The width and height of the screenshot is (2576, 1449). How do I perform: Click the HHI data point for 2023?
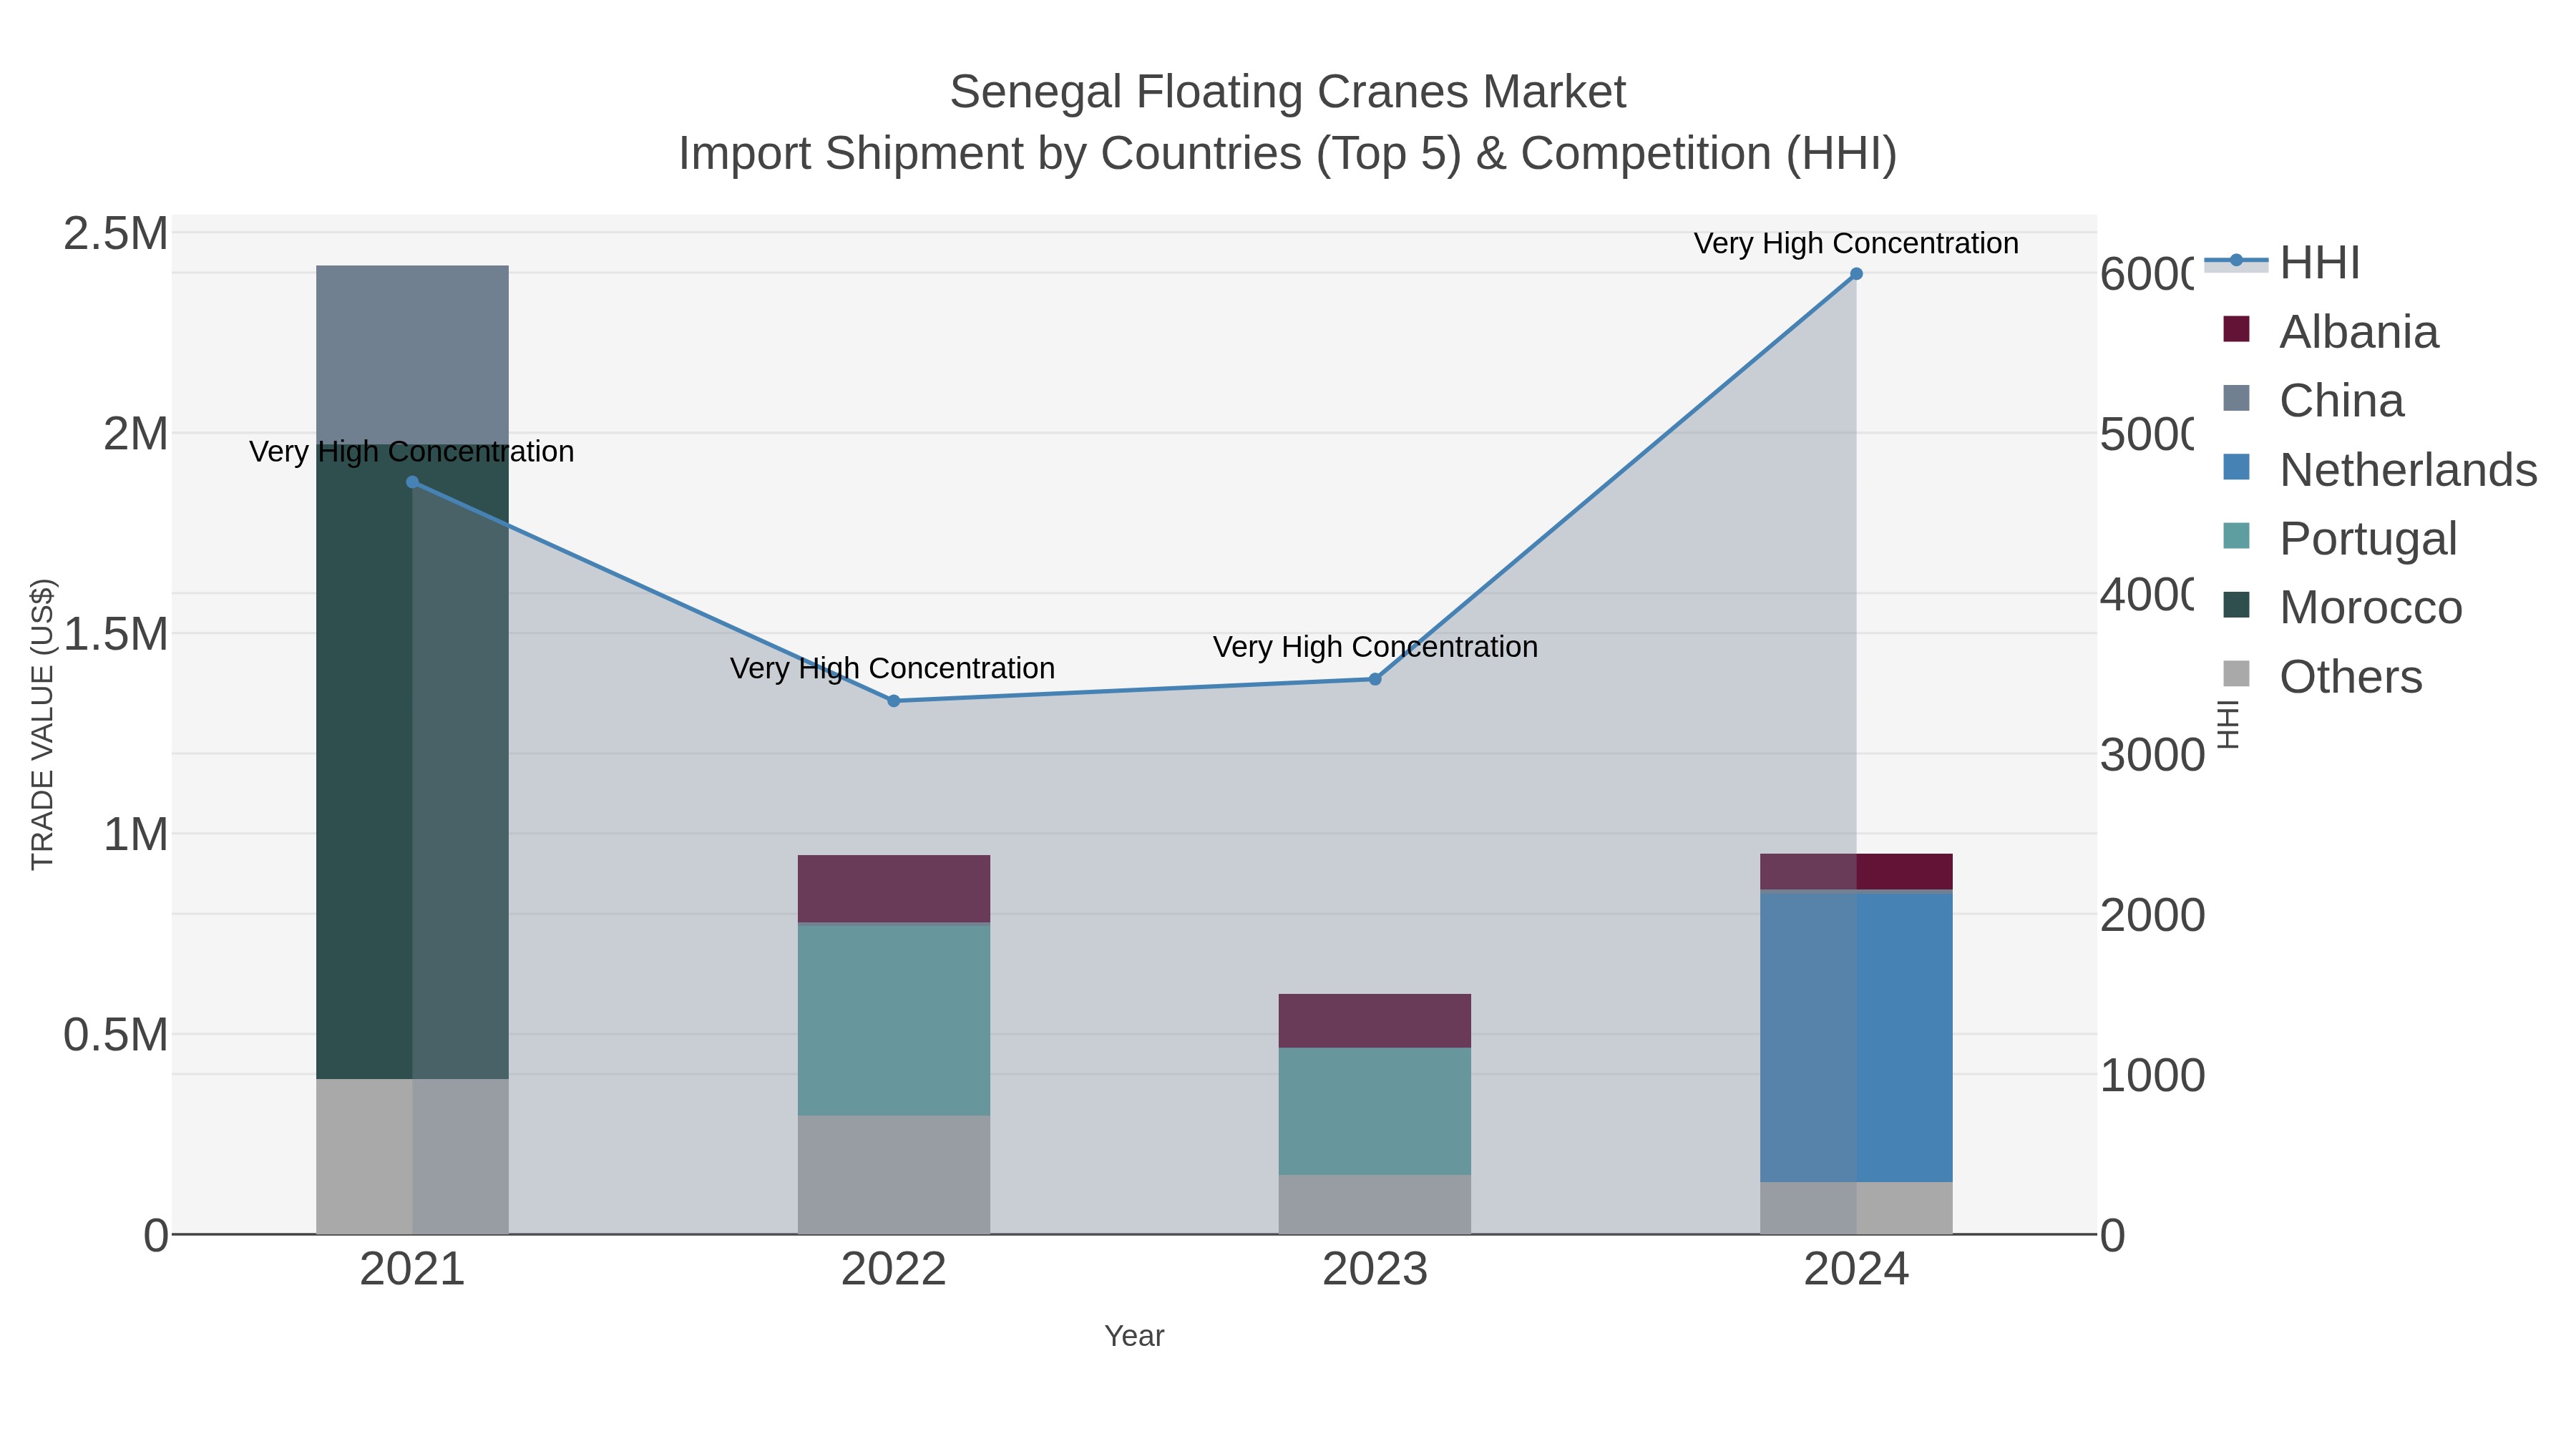click(x=1375, y=679)
